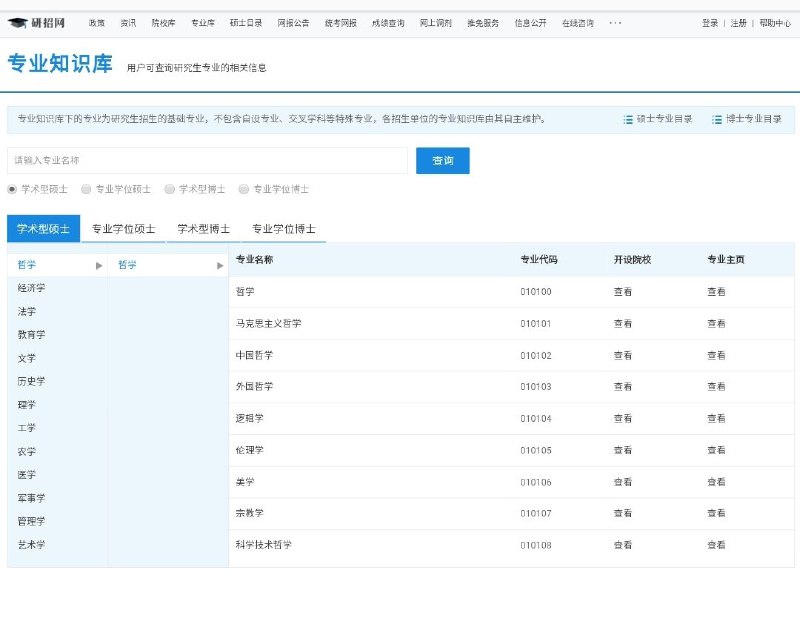View 专业主页 for 伦理学
800x630 pixels.
point(716,450)
